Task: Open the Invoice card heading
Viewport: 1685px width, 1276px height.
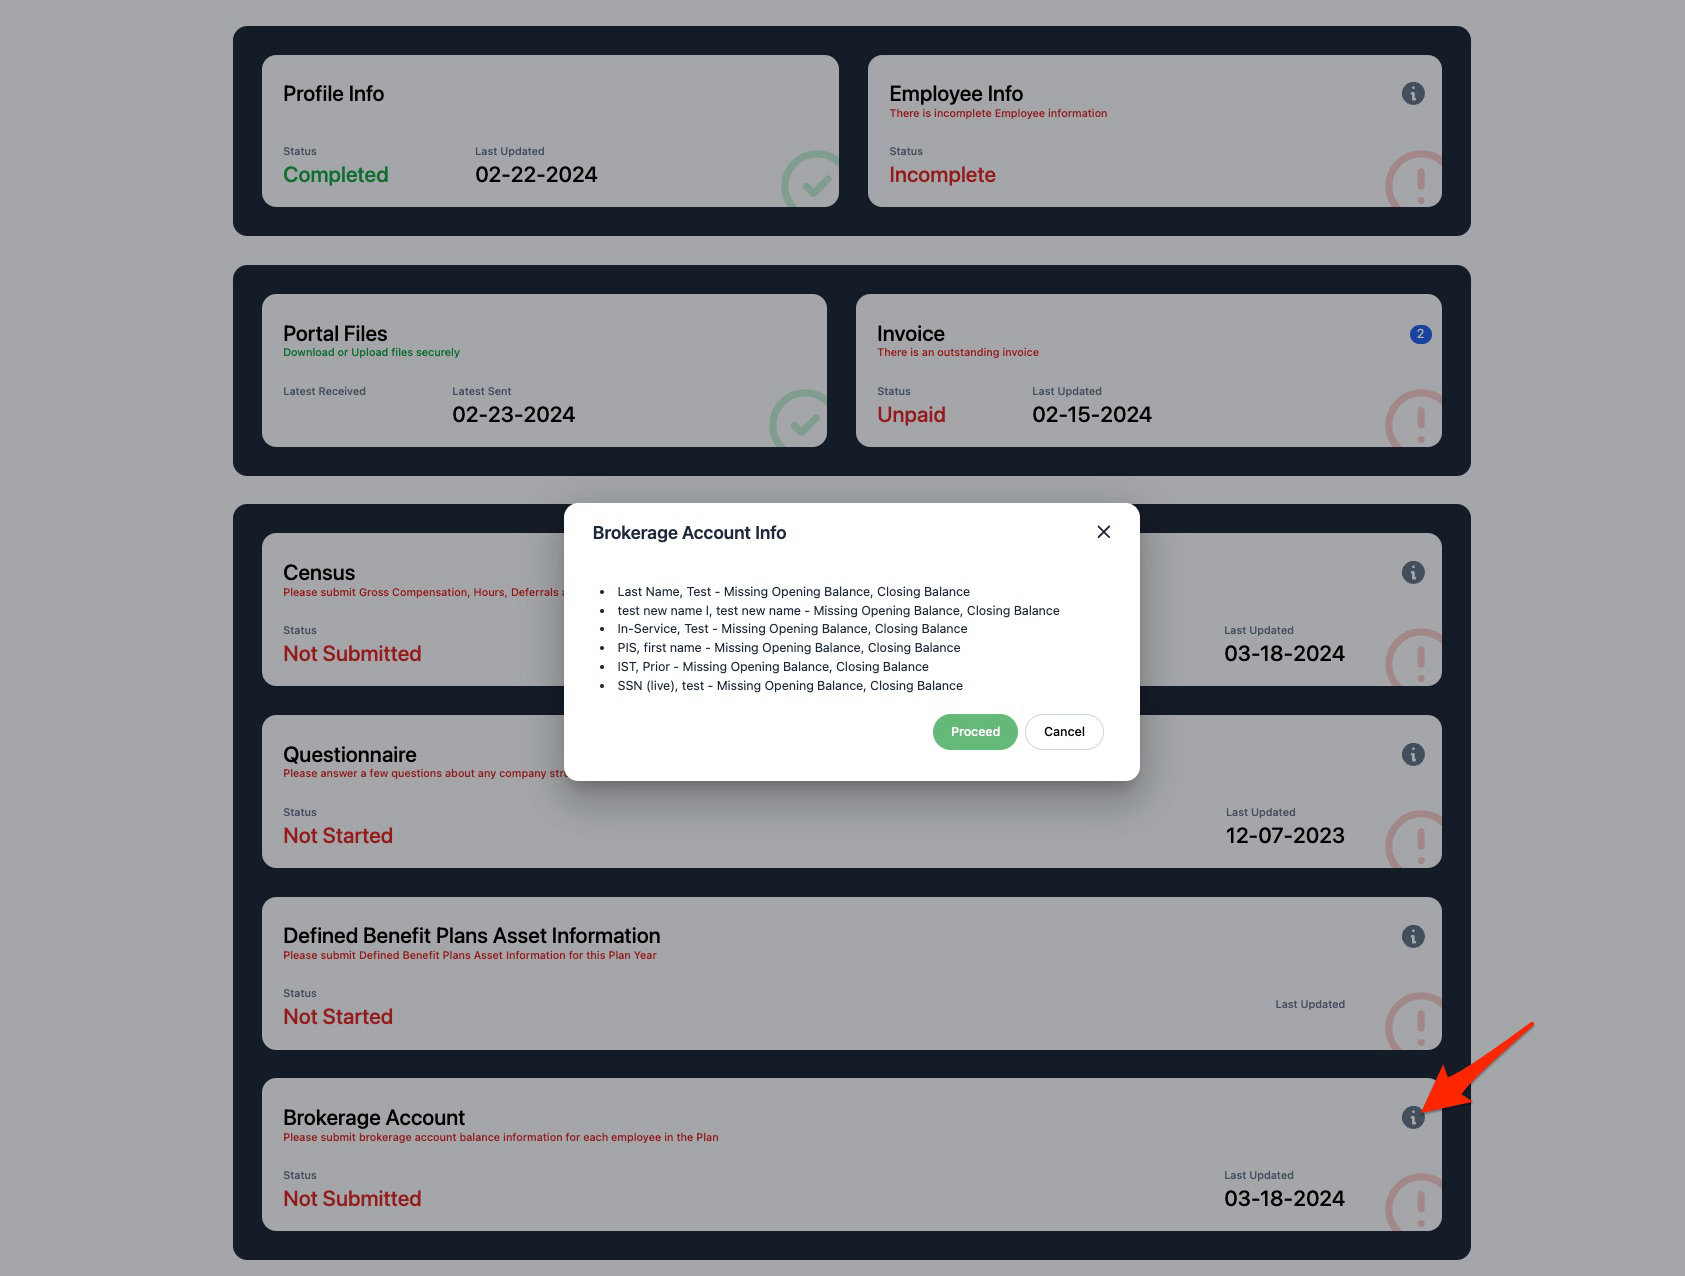Action: coord(910,334)
